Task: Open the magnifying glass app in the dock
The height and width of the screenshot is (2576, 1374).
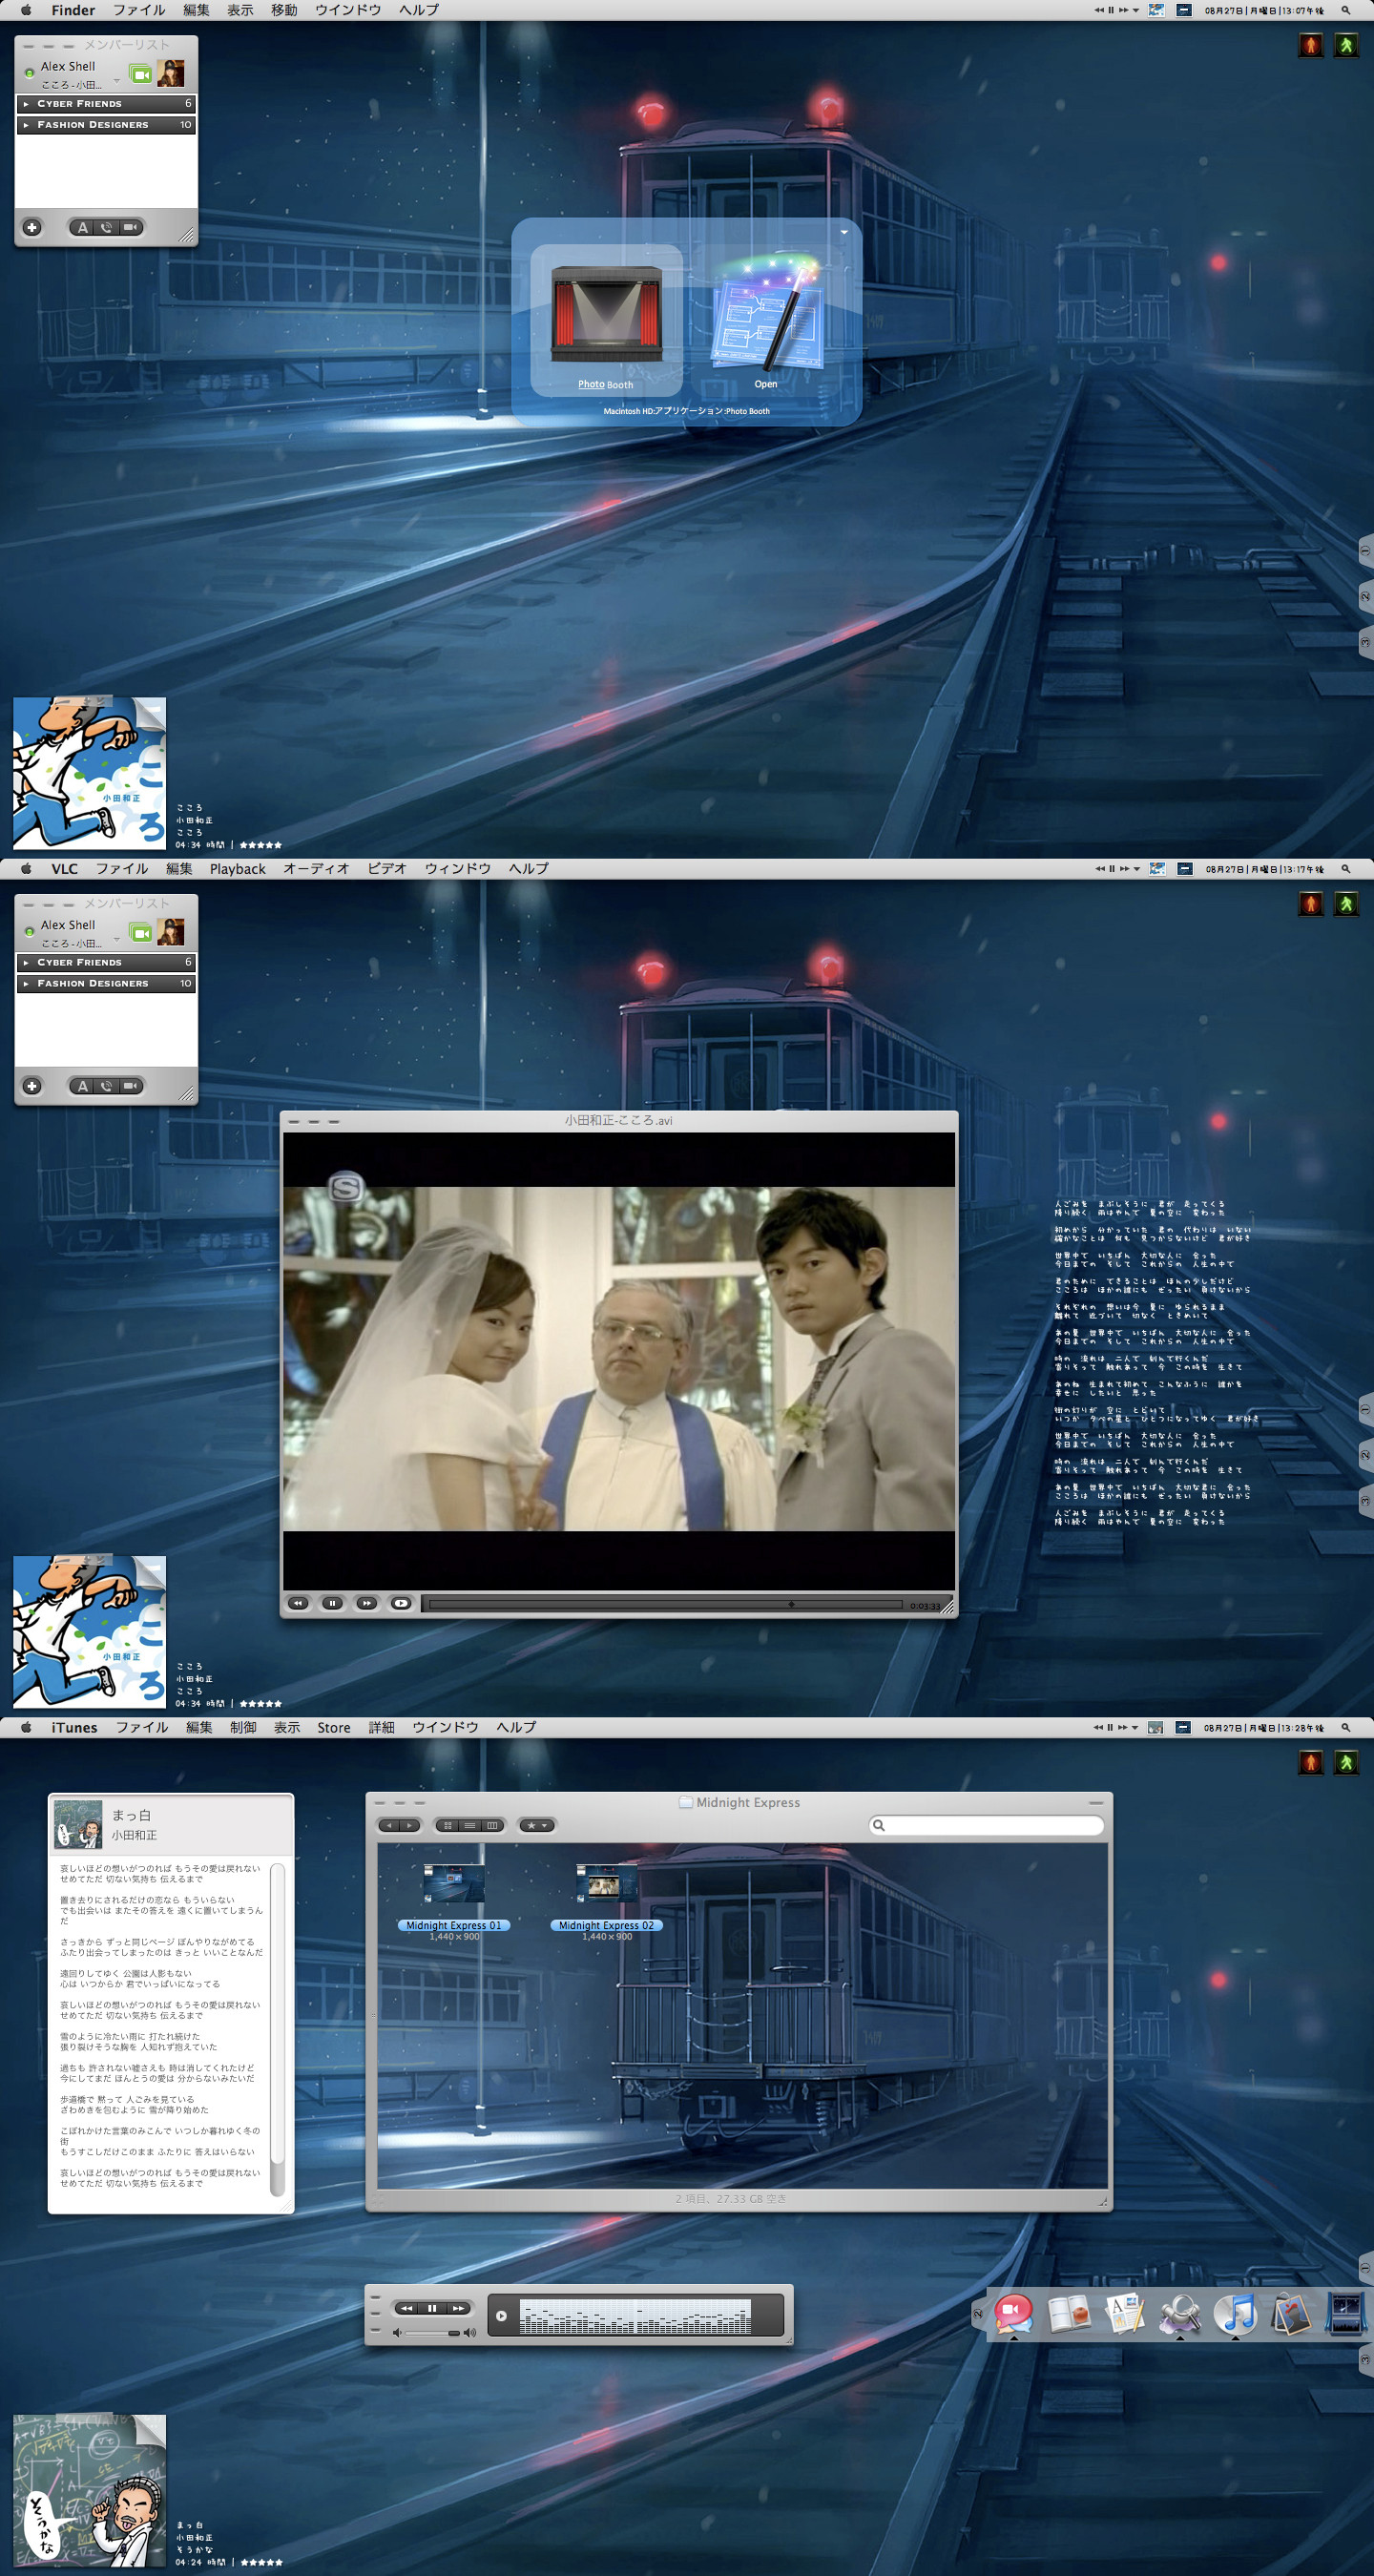Action: [x=1180, y=2313]
